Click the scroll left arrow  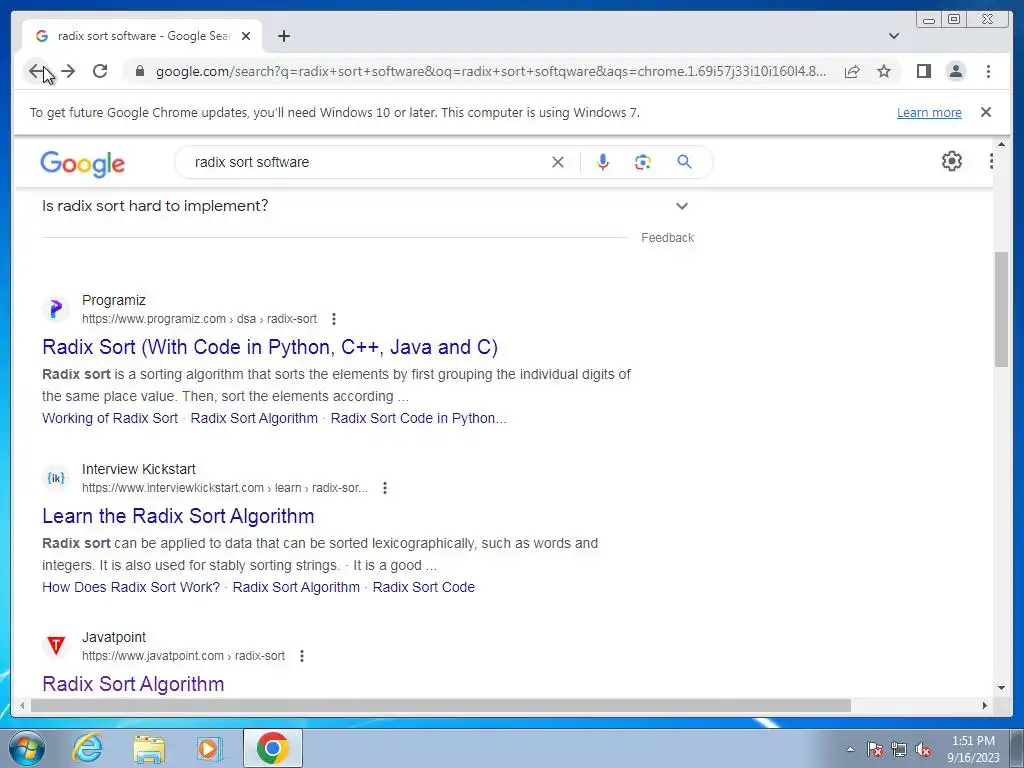(x=22, y=705)
